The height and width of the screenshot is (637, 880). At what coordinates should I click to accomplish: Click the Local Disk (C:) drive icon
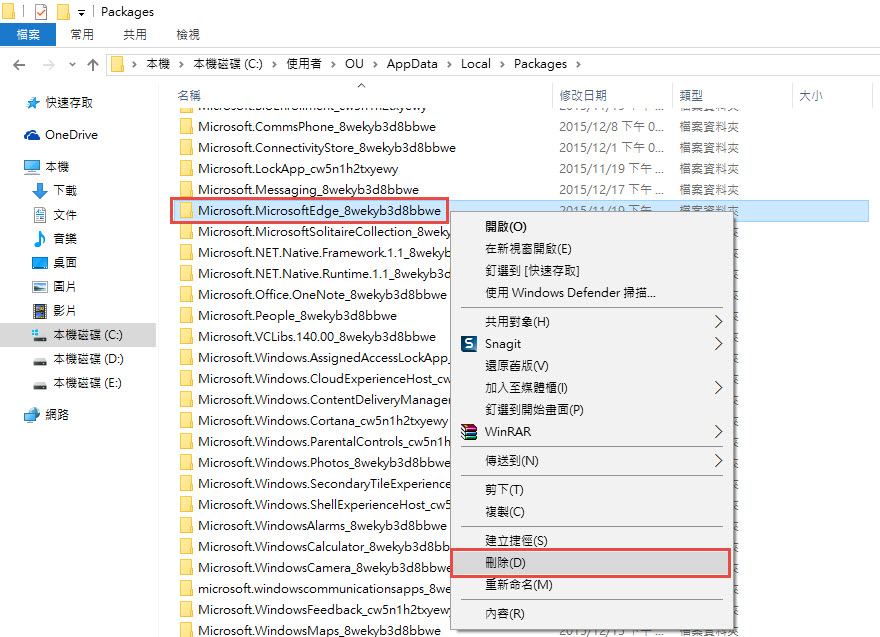tap(39, 335)
